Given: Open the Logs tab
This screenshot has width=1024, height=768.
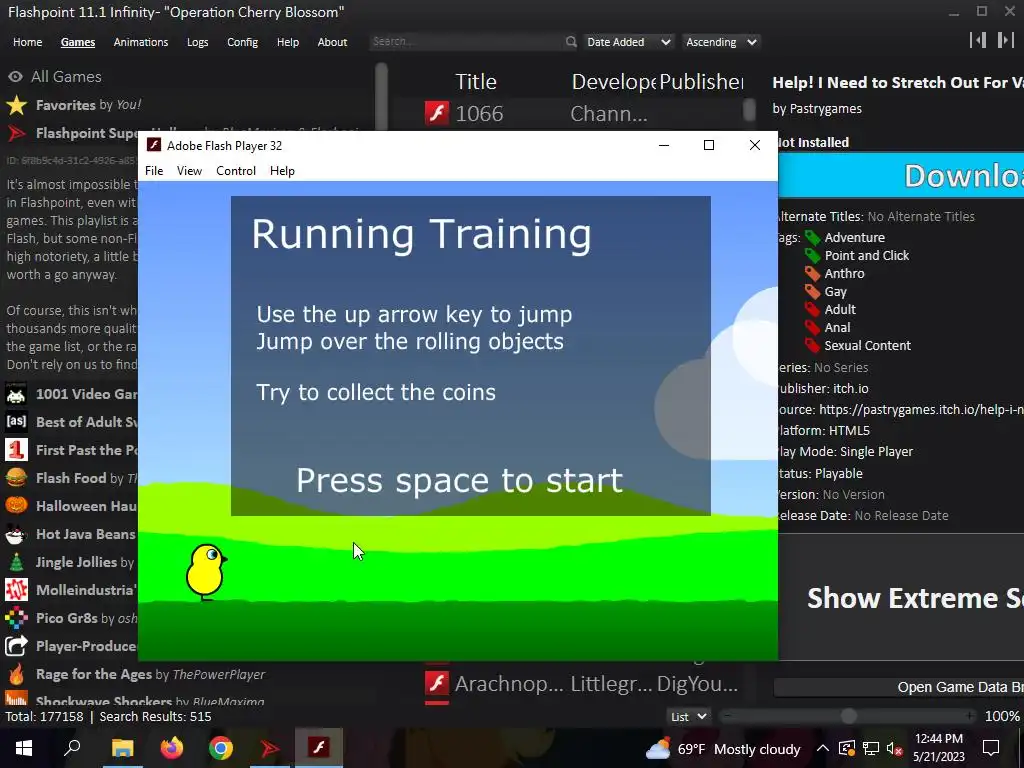Looking at the screenshot, I should point(197,42).
